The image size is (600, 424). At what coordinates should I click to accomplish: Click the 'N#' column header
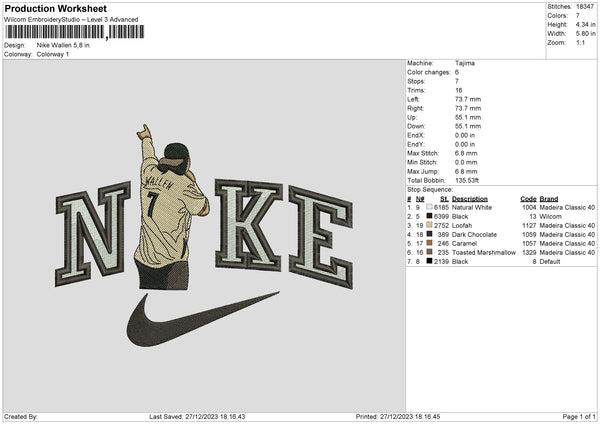[x=420, y=199]
